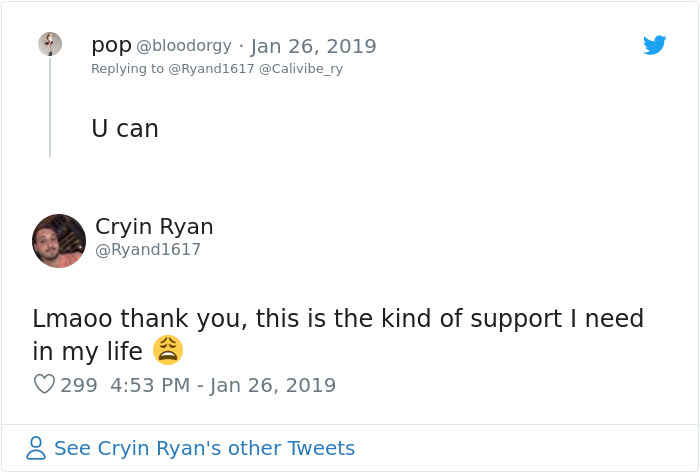Click the "Replying to" label
700x473 pixels.
click(x=127, y=69)
